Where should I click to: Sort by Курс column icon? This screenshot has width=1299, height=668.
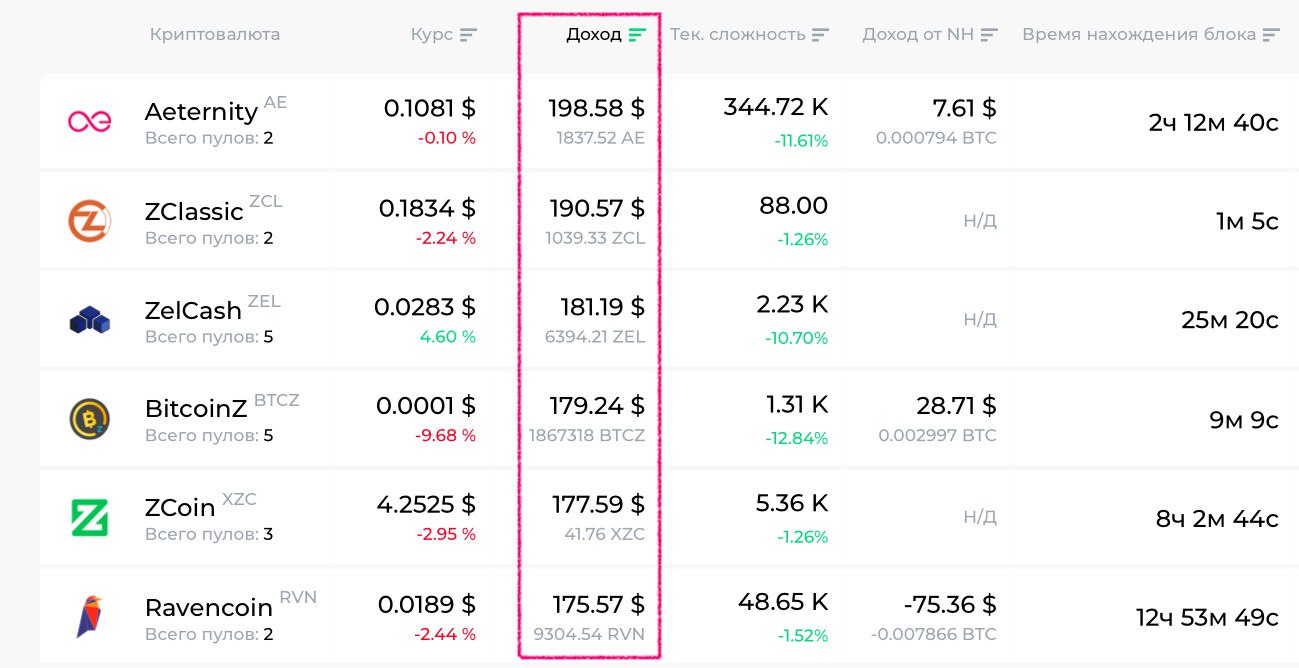[x=468, y=35]
